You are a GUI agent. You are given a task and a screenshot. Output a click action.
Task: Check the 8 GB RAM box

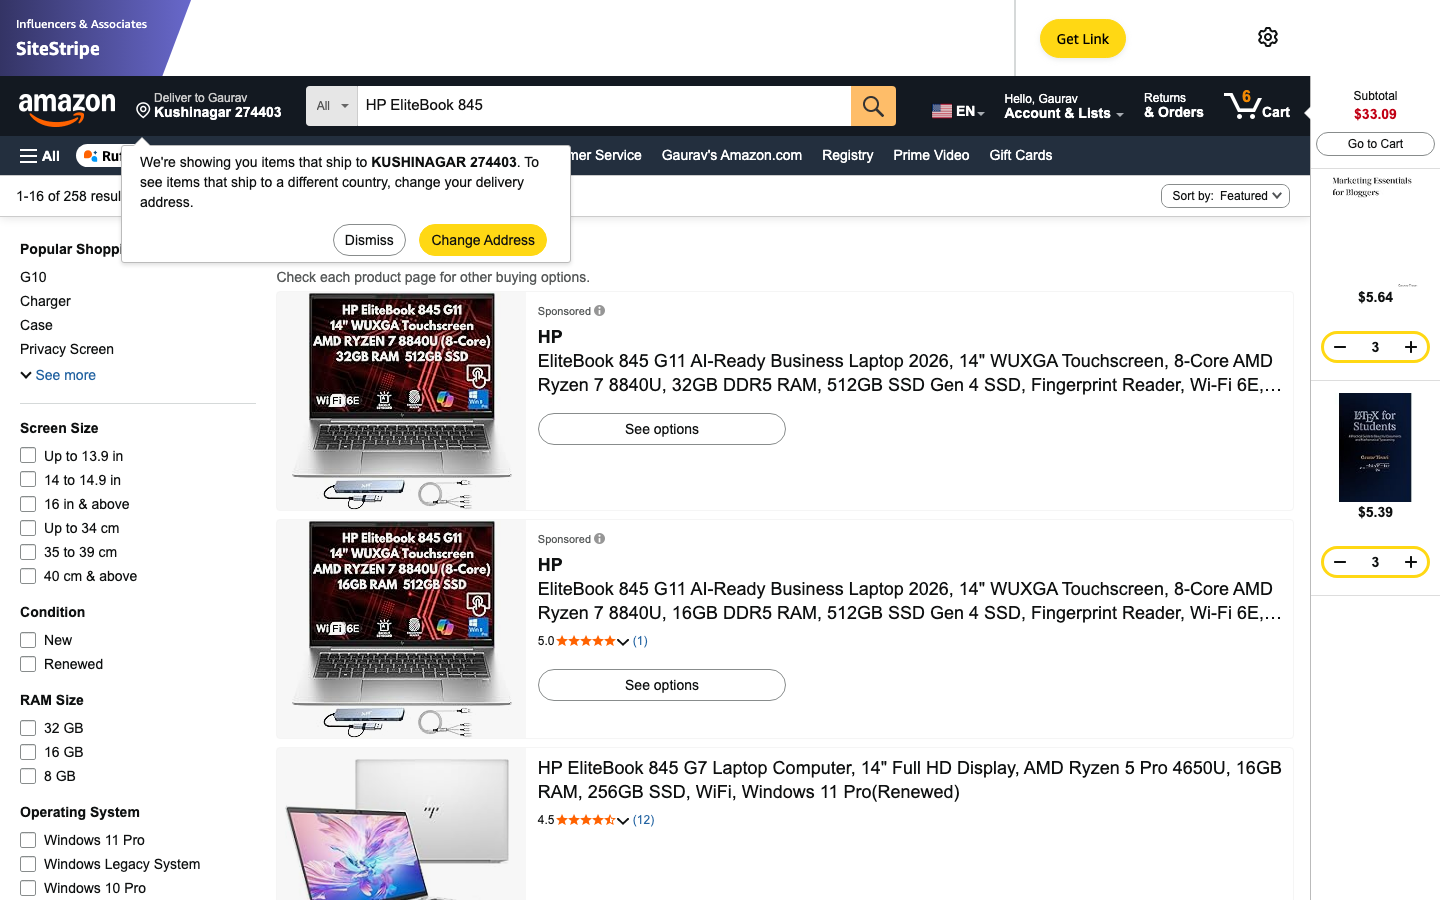click(28, 776)
